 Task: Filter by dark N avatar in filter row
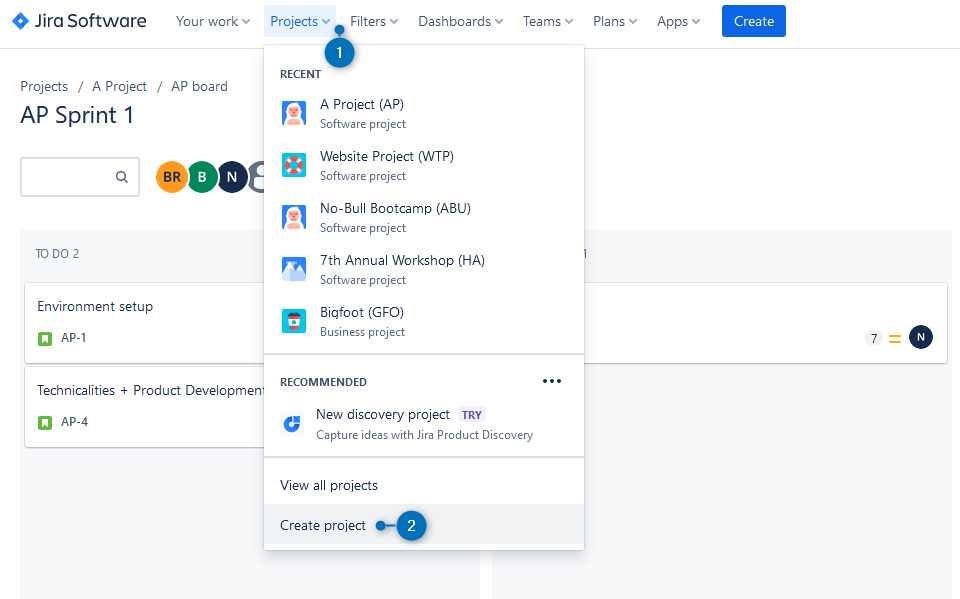[232, 177]
